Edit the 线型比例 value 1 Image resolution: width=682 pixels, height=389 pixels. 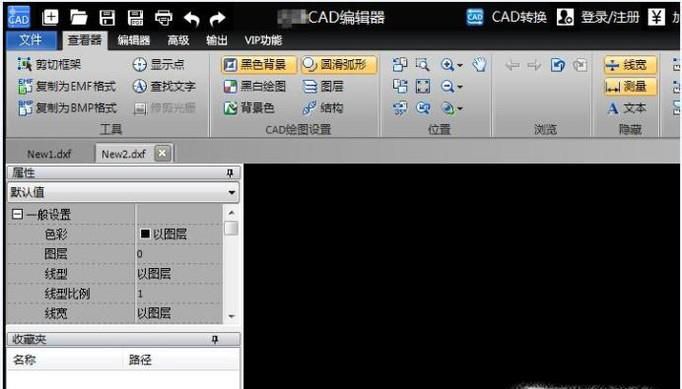tap(179, 294)
